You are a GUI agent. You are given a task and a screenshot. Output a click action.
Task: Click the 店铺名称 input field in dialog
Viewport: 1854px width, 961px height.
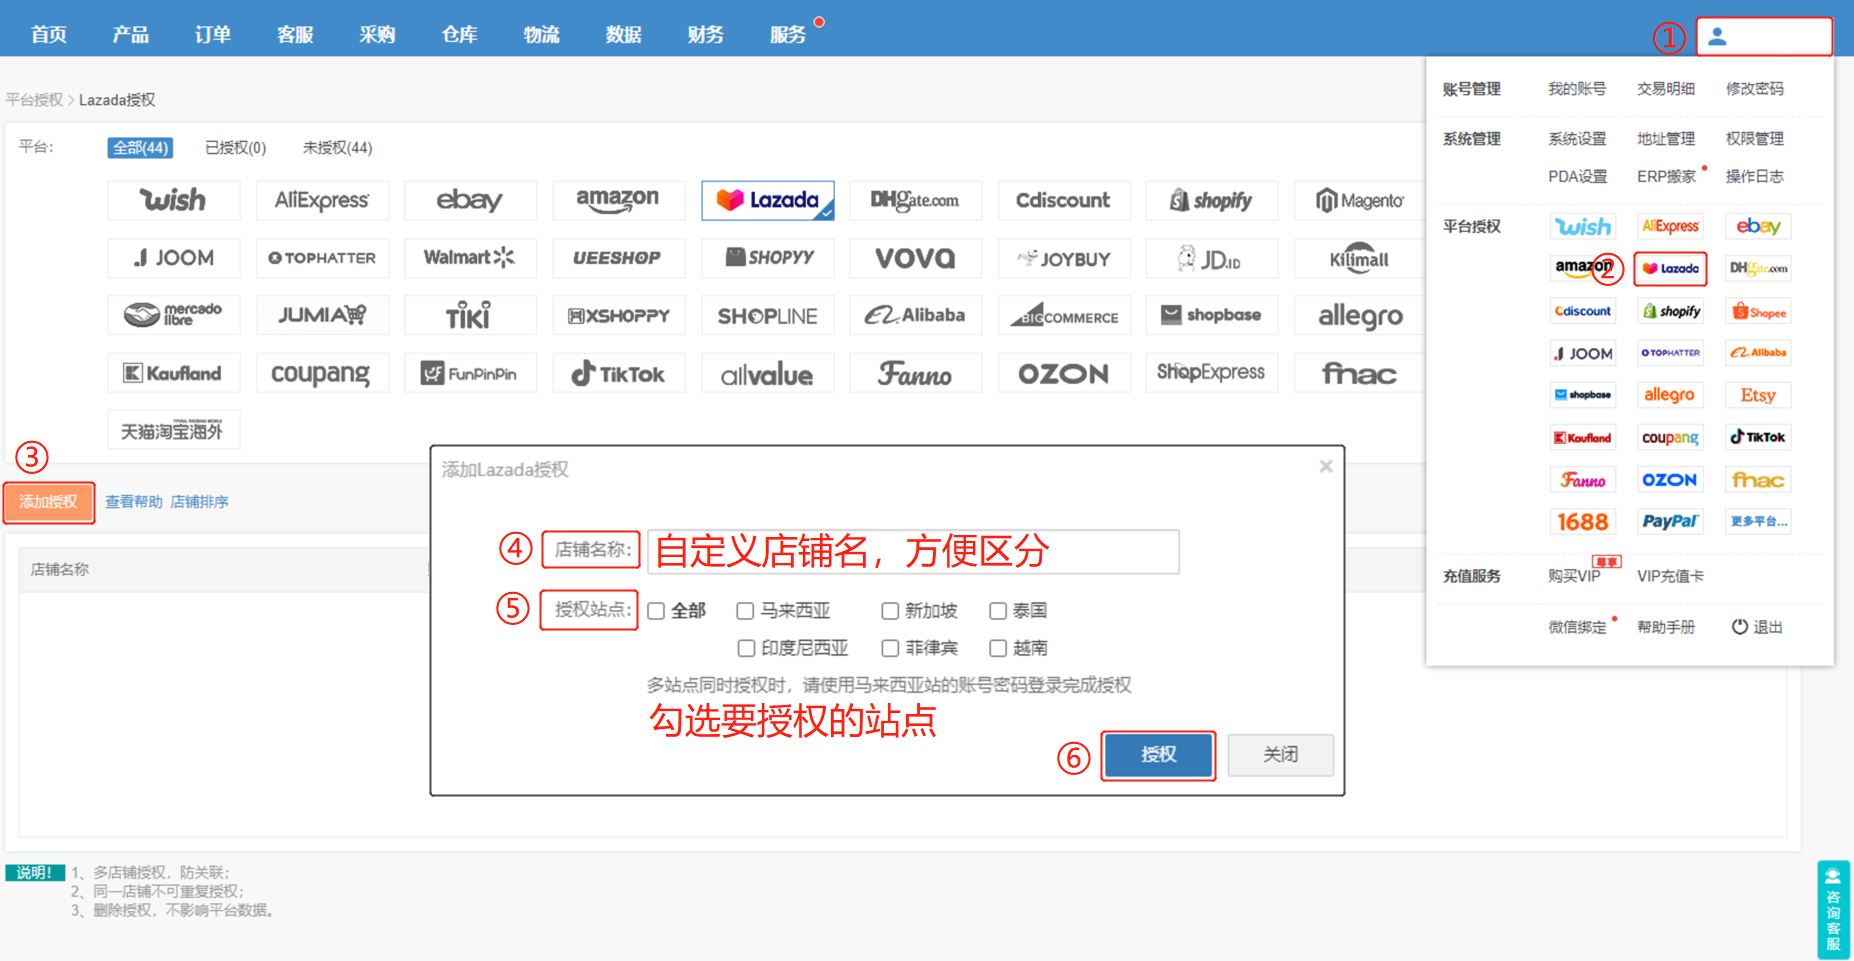[912, 552]
